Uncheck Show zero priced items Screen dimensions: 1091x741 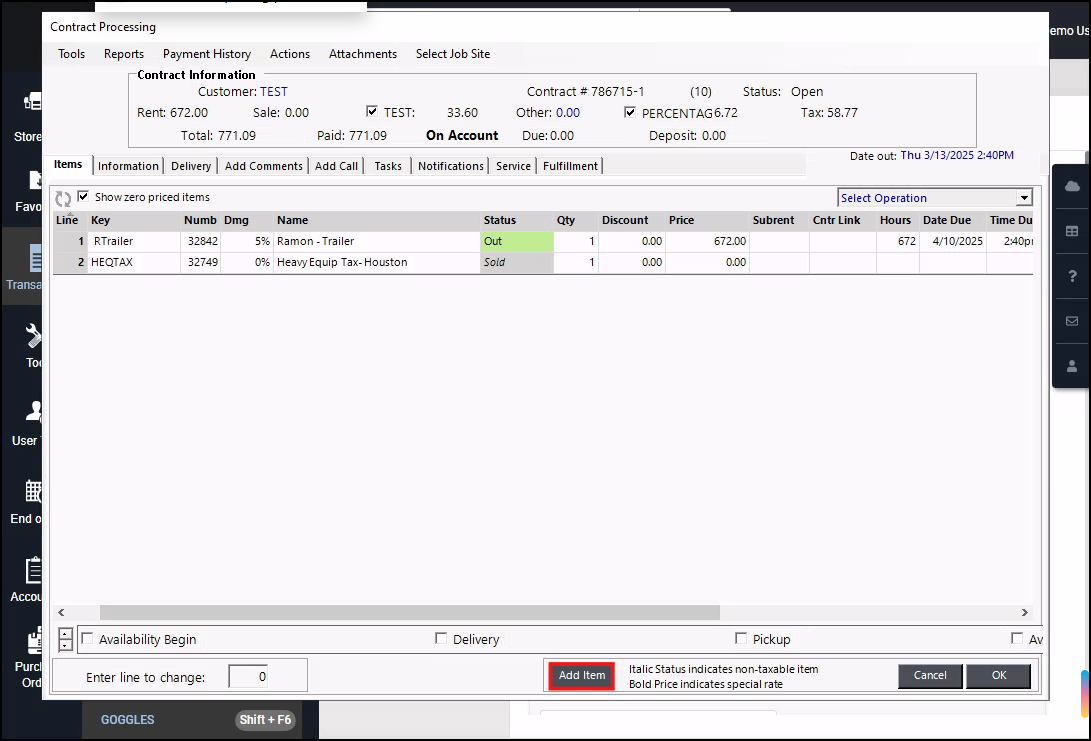pos(84,197)
